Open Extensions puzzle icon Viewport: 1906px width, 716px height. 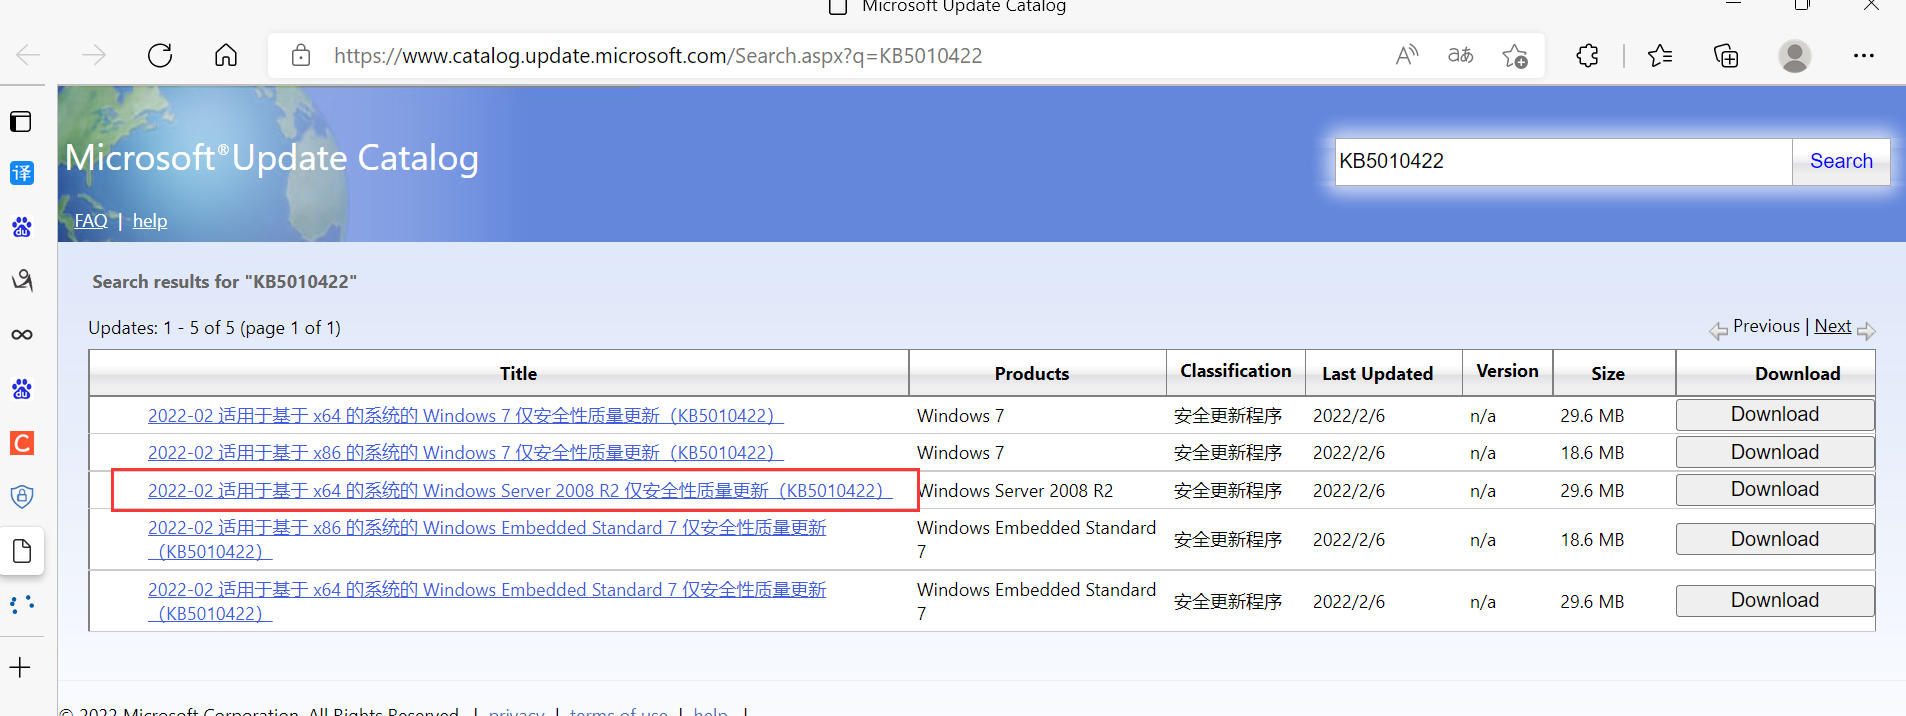[1587, 55]
